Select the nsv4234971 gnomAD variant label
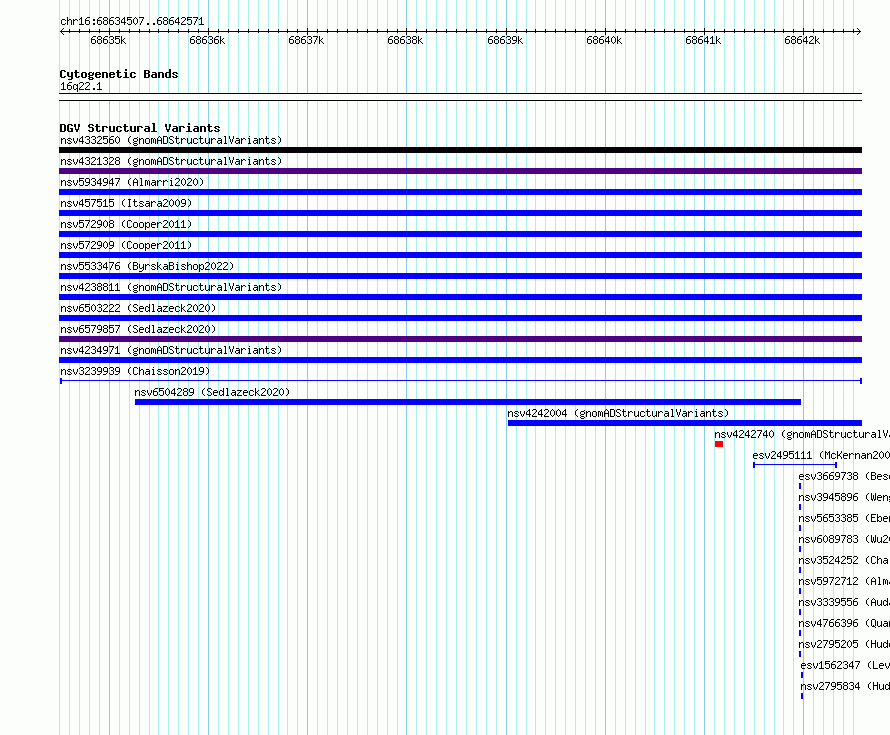The height and width of the screenshot is (735, 890). click(x=171, y=350)
